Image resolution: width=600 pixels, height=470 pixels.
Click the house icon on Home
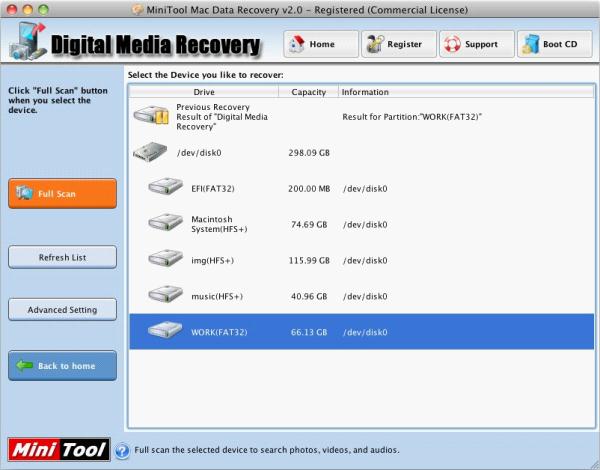coord(297,44)
